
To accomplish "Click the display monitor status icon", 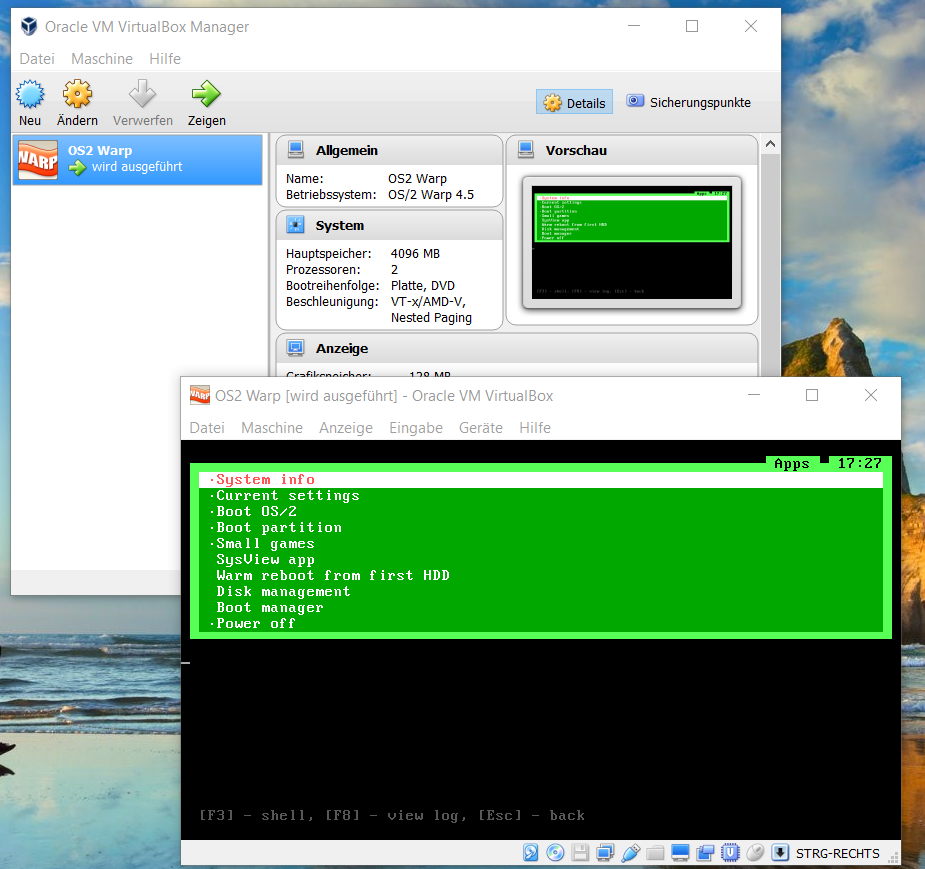I will 680,852.
